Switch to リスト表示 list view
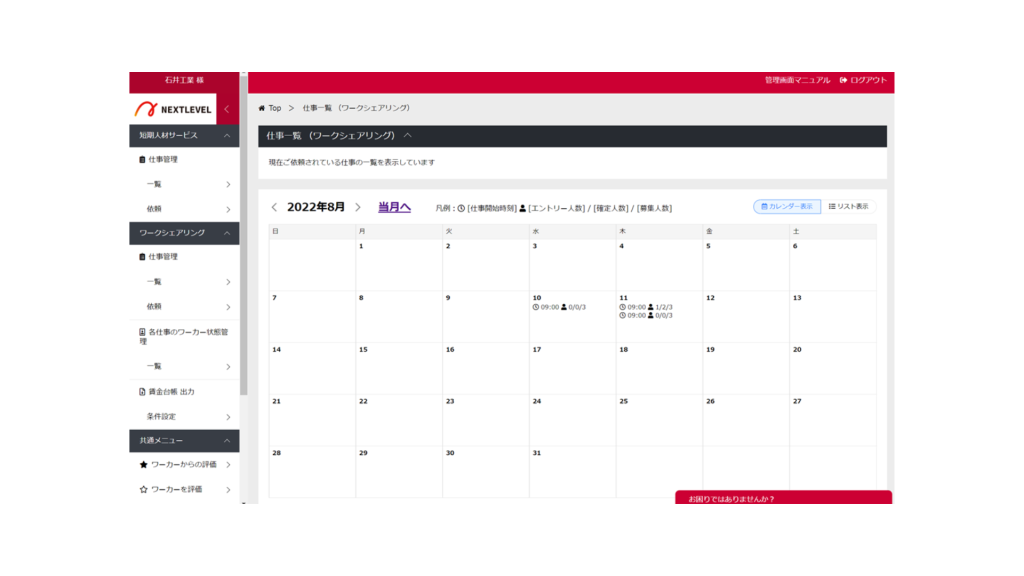 848,206
